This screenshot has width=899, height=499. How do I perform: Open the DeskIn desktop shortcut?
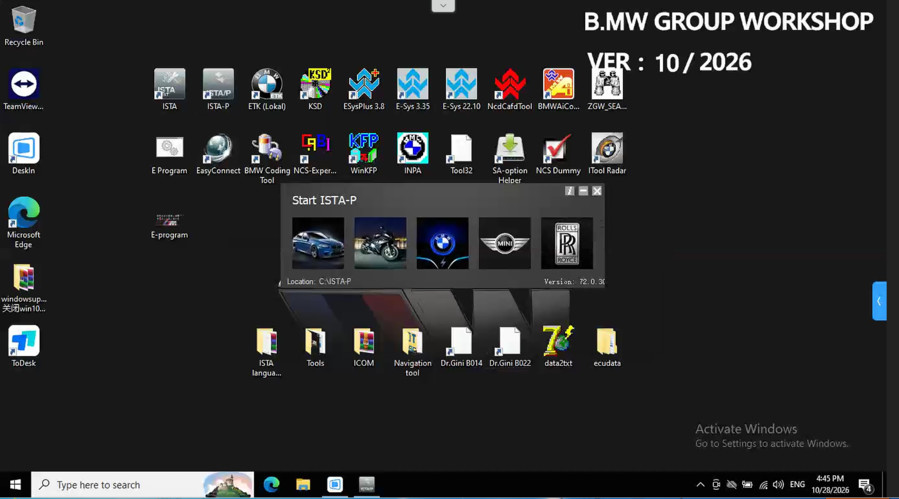coord(24,148)
